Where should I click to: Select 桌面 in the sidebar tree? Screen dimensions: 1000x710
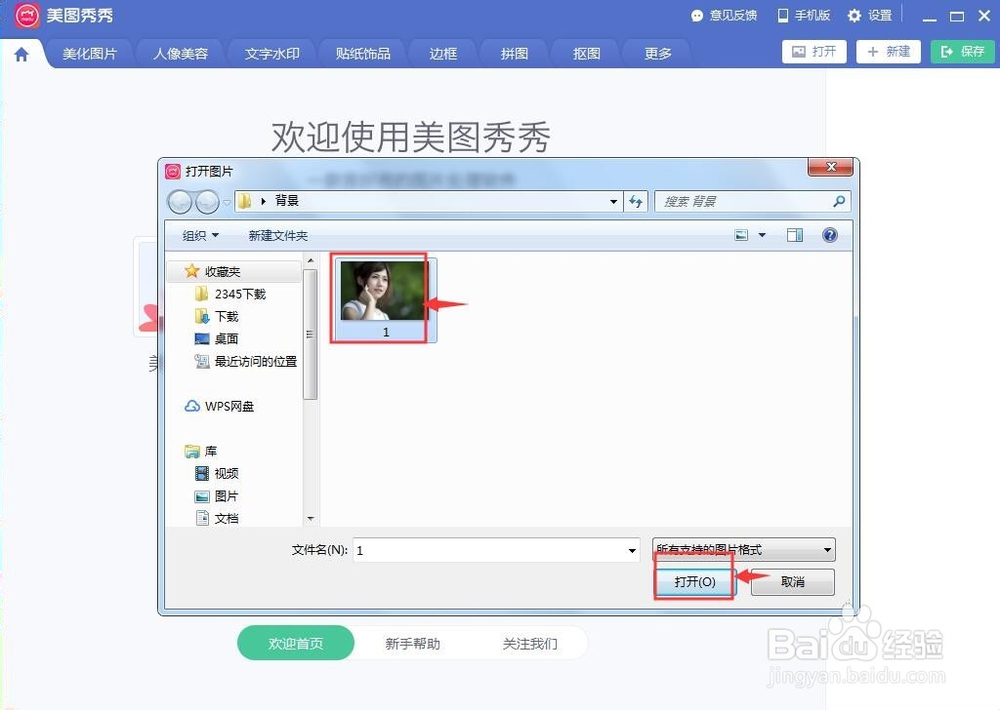pyautogui.click(x=223, y=337)
